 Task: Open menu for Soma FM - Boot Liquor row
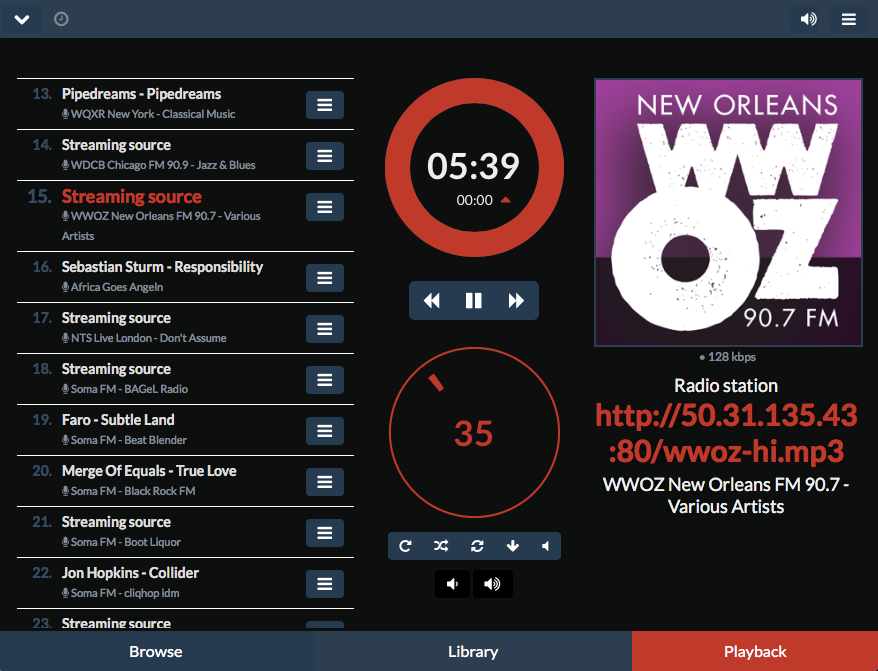(x=325, y=533)
